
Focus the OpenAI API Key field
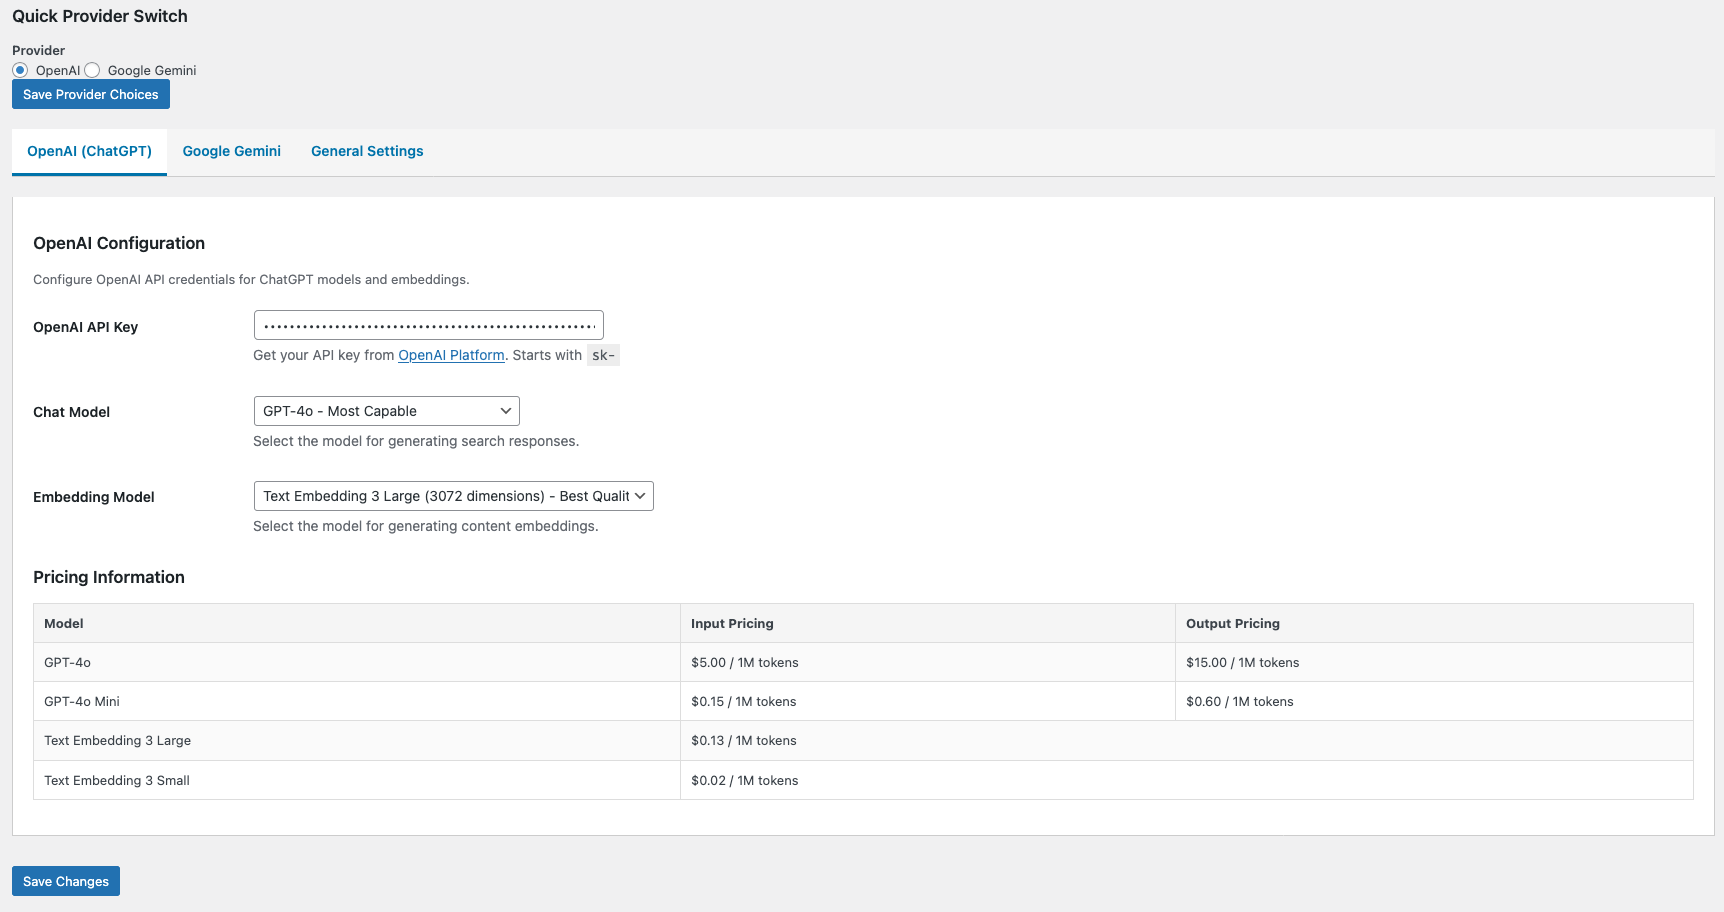(x=428, y=325)
